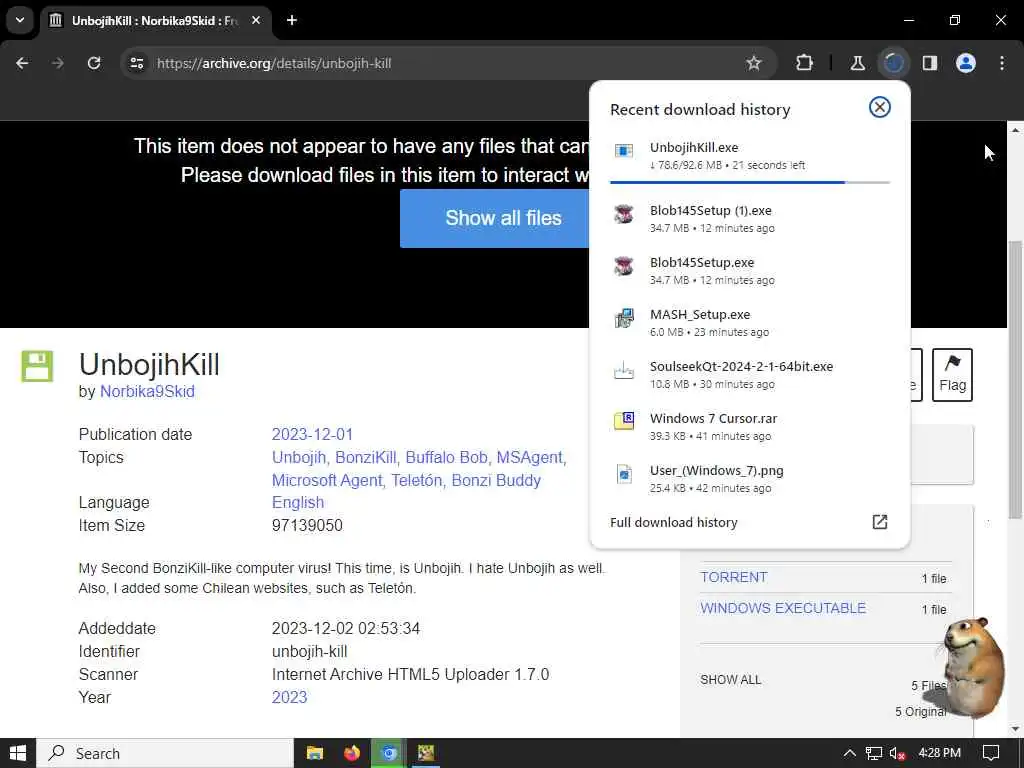Screen dimensions: 1024x768
Task: Open Chrome three-dot menu
Action: tap(1002, 63)
